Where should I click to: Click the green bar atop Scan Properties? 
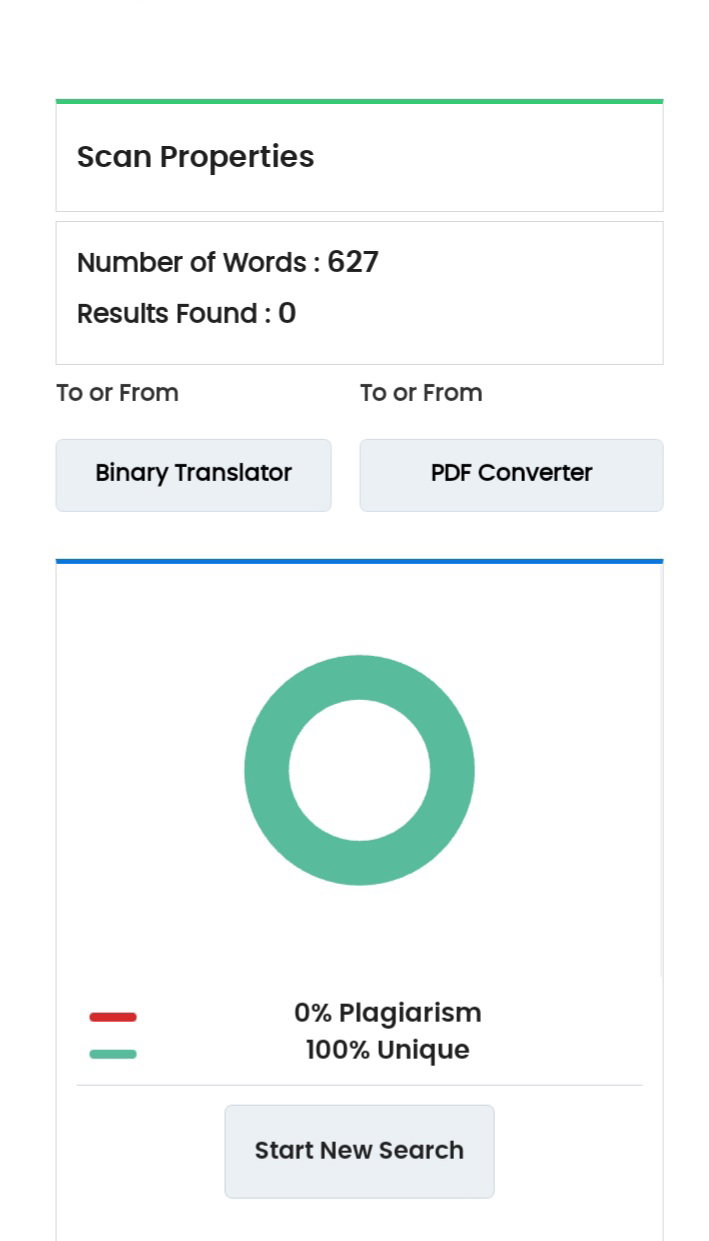point(359,101)
